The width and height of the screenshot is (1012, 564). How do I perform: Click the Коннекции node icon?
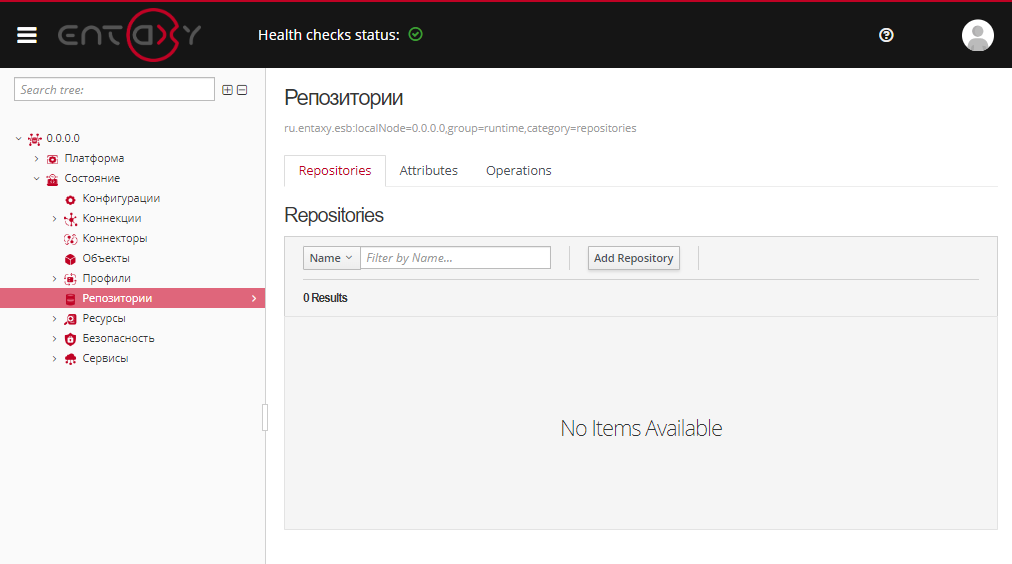pyautogui.click(x=70, y=219)
